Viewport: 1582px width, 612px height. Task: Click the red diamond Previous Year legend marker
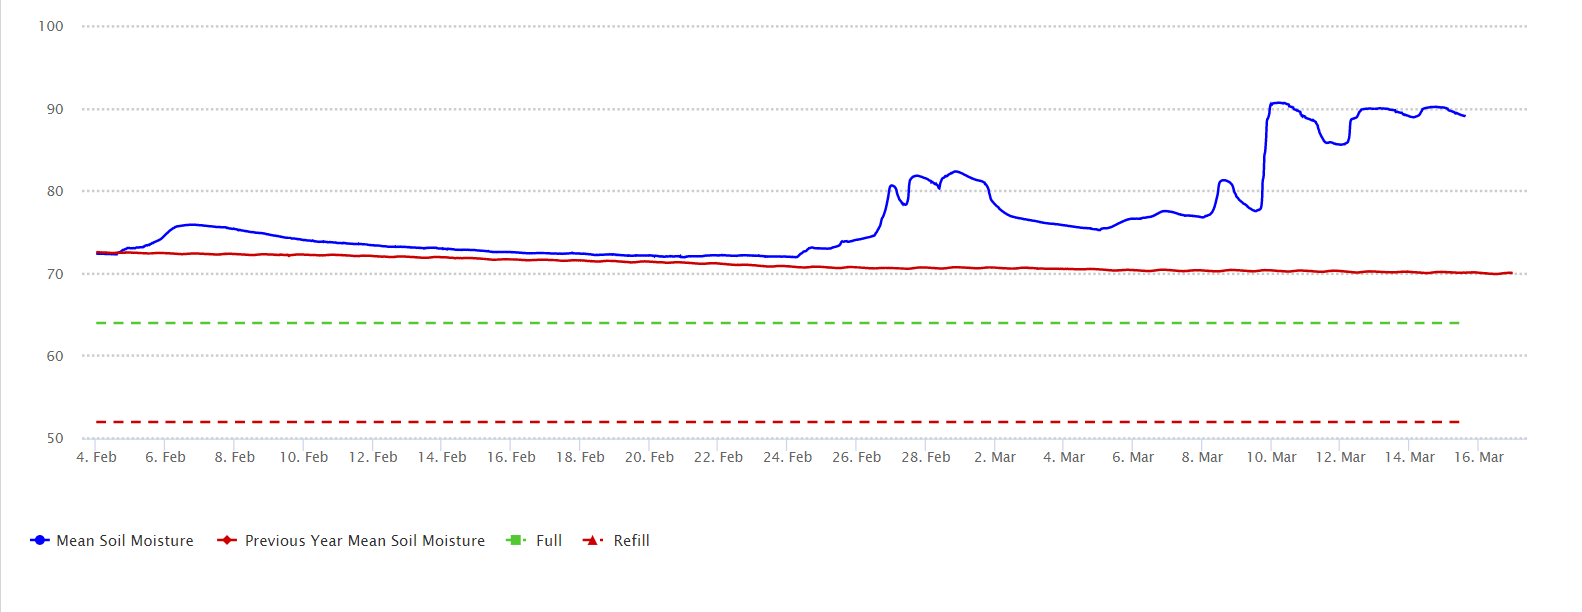[x=227, y=540]
